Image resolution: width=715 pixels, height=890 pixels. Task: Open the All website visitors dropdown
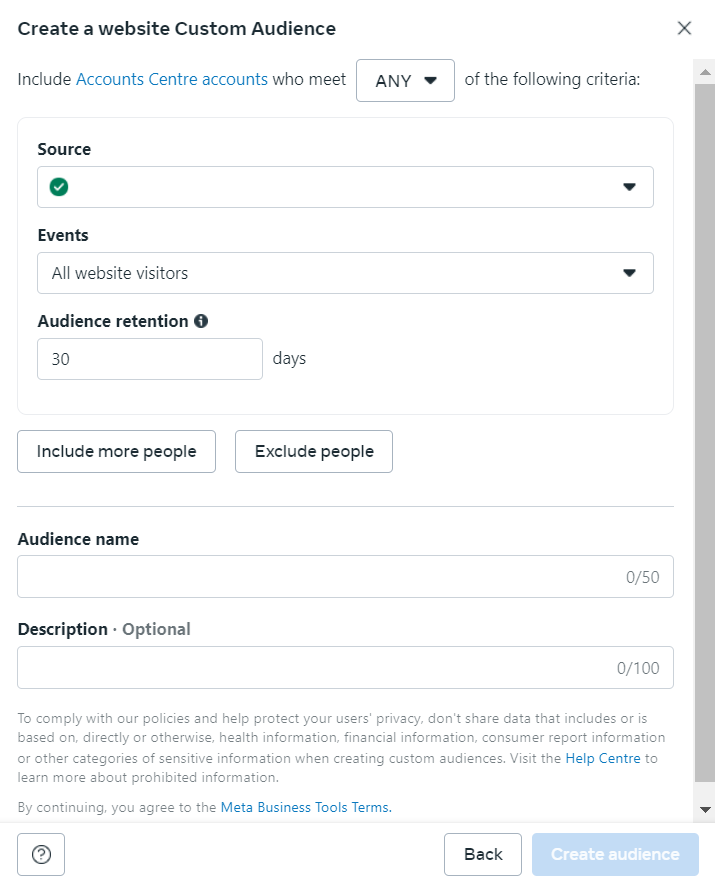click(345, 273)
